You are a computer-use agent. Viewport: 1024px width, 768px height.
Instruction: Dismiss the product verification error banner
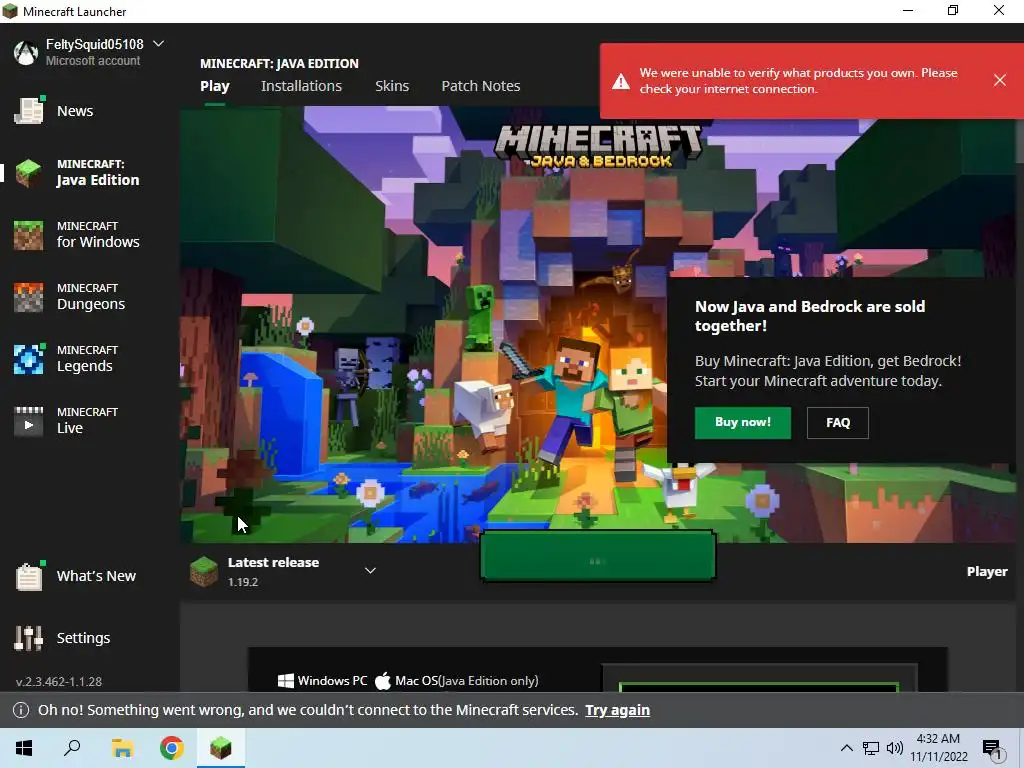coord(999,80)
